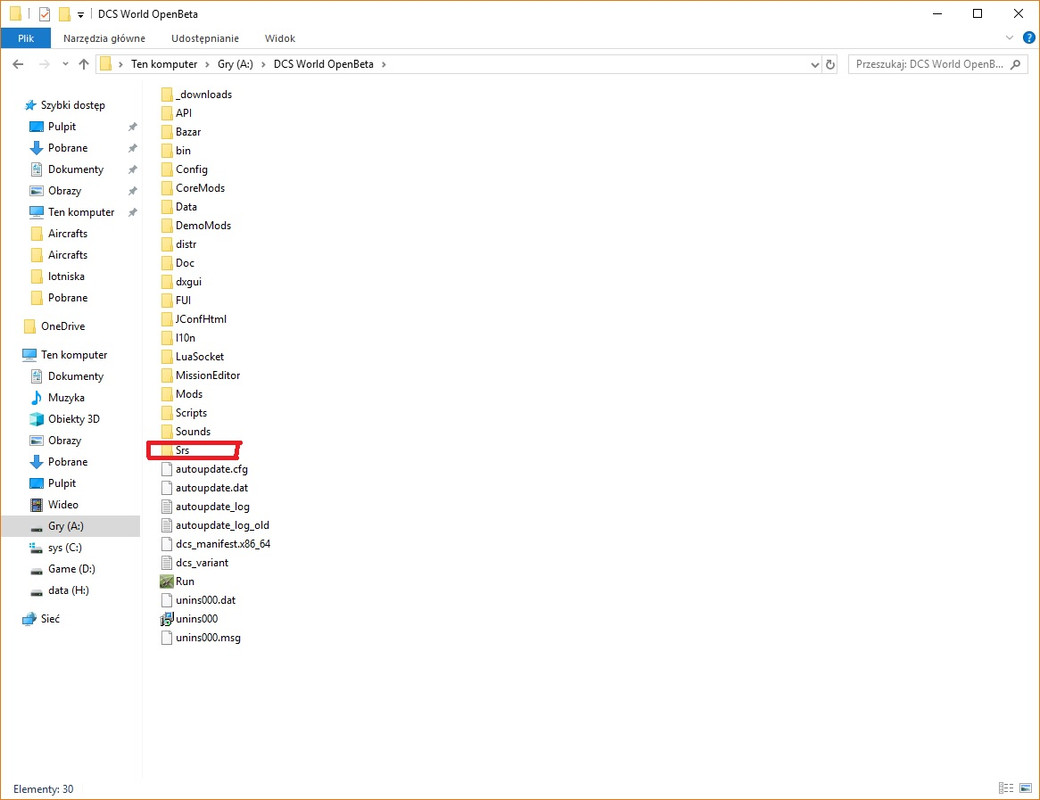Click New folder icon in title bar
The image size is (1040, 800).
pos(64,14)
